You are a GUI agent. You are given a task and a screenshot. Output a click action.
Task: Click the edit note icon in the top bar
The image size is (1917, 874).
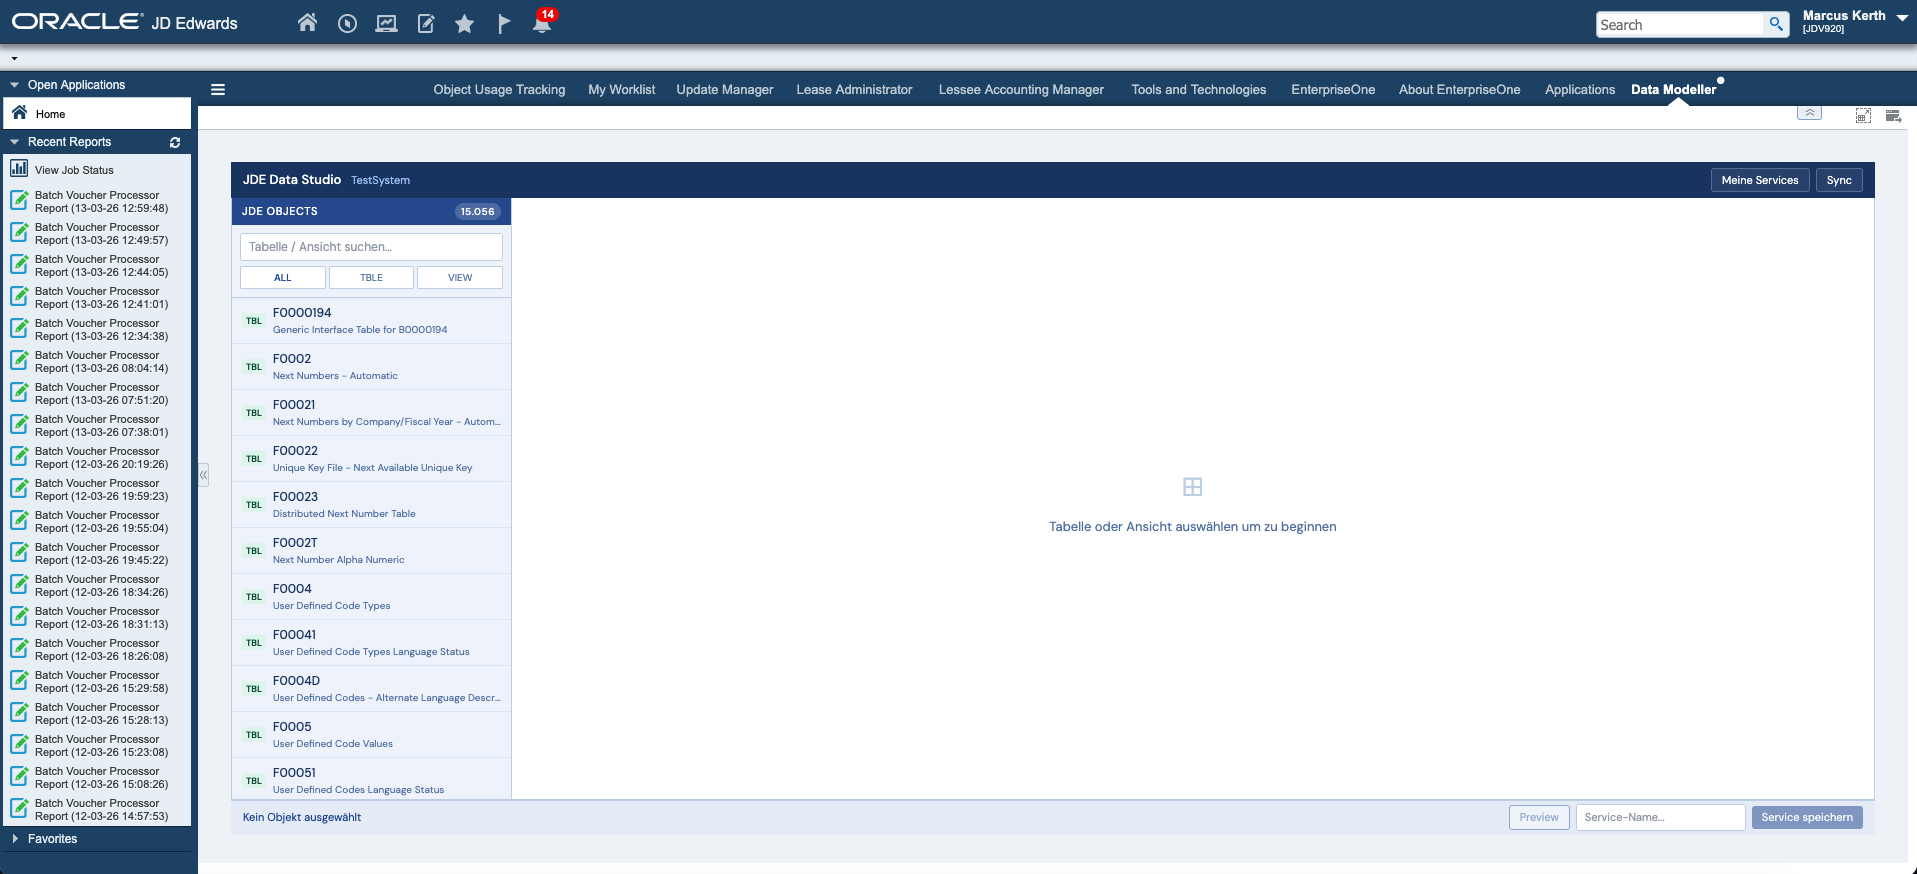[x=426, y=23]
